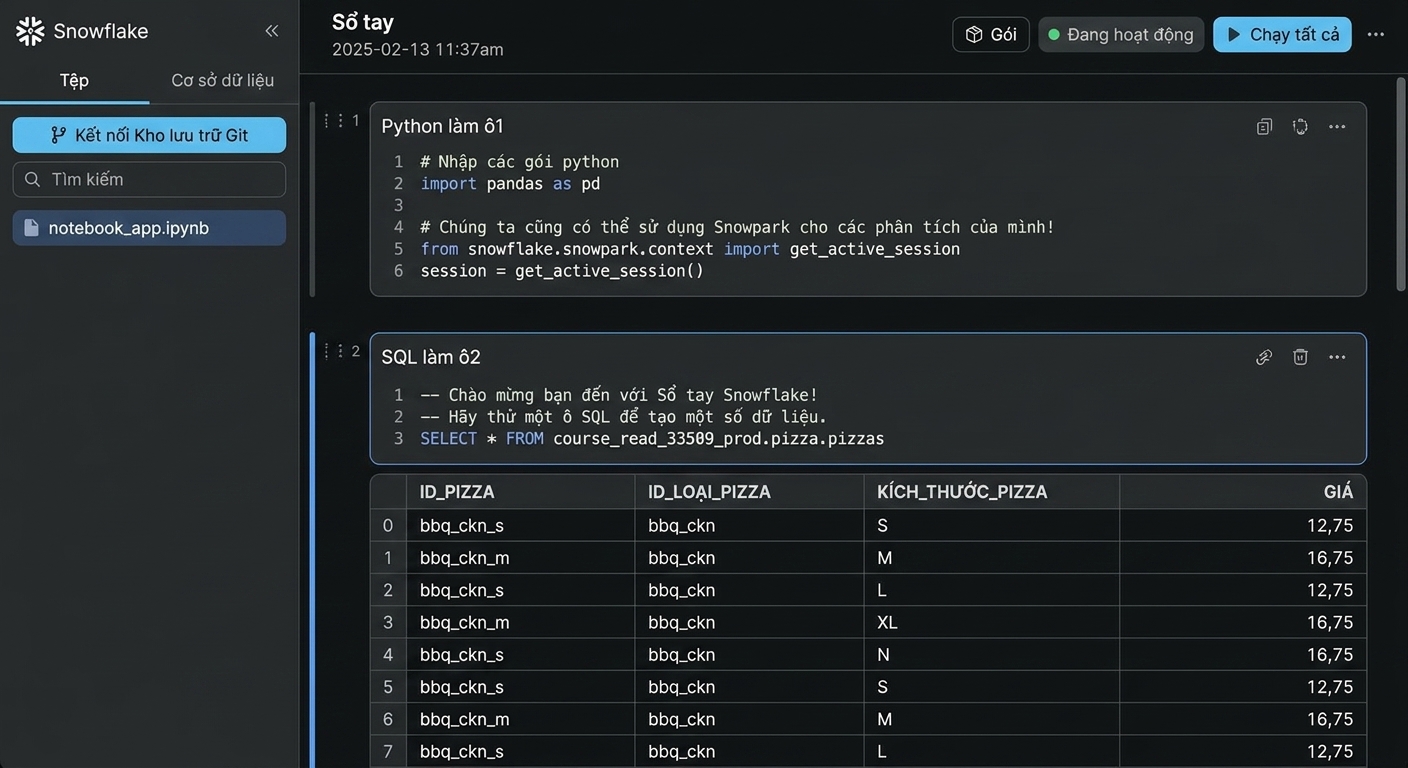
Task: Delete cell ô2 with trash icon
Action: [x=1300, y=357]
